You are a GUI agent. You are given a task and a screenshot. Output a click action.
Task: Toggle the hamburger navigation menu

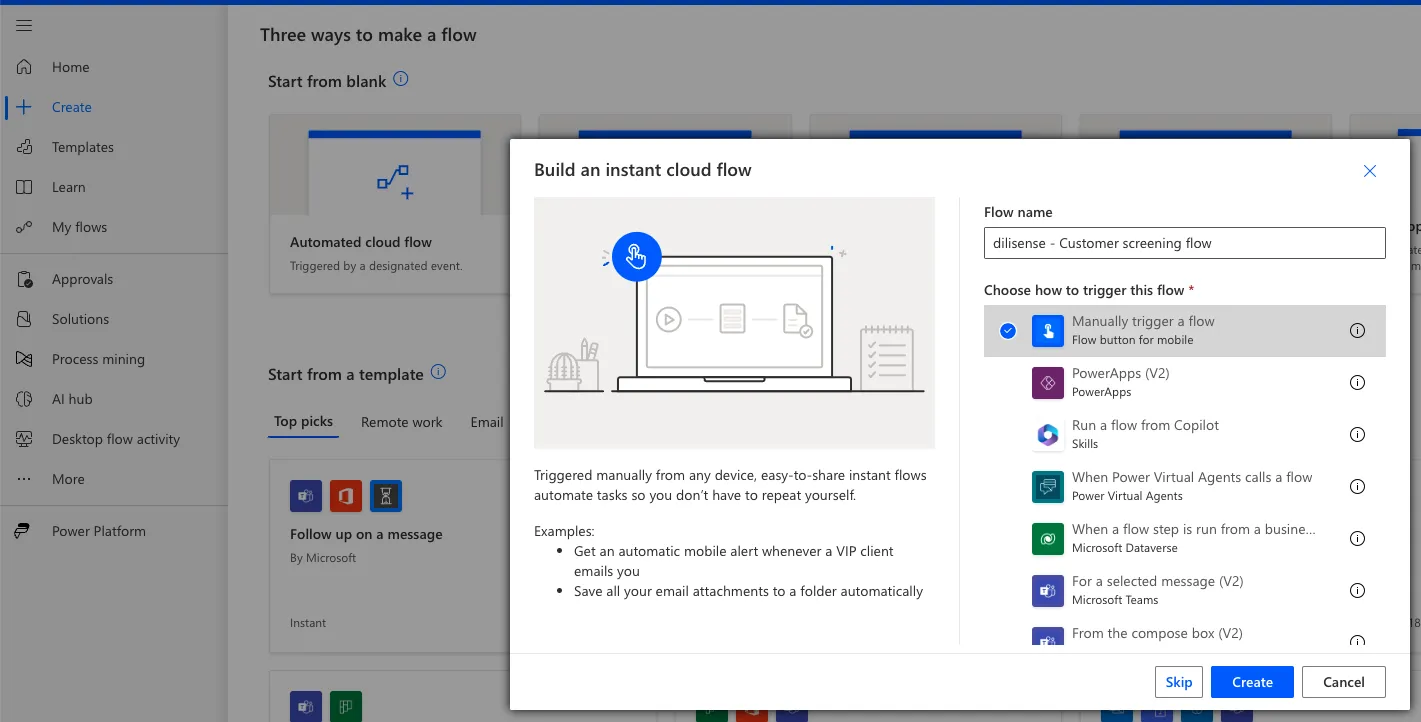(24, 26)
